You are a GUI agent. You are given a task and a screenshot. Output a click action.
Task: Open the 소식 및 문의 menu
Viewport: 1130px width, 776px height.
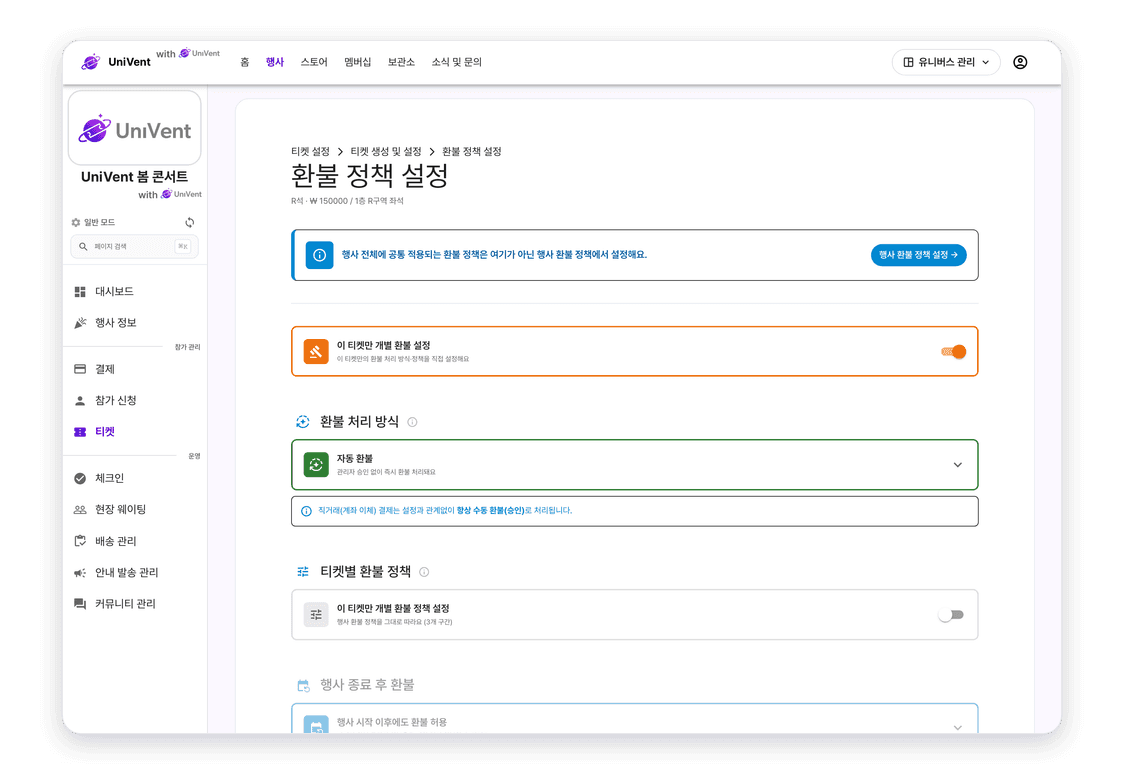coord(456,62)
